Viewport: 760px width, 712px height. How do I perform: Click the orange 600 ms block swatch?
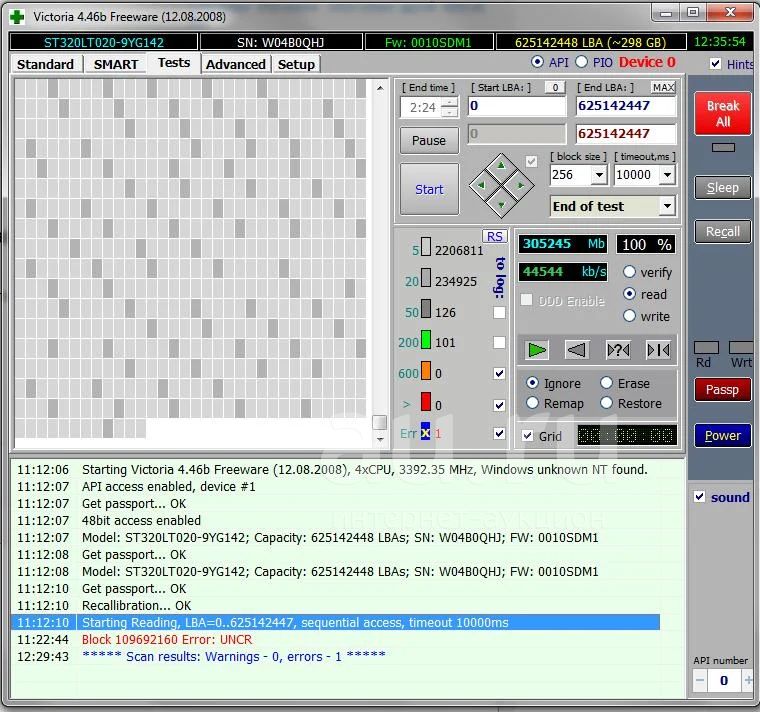tap(426, 371)
